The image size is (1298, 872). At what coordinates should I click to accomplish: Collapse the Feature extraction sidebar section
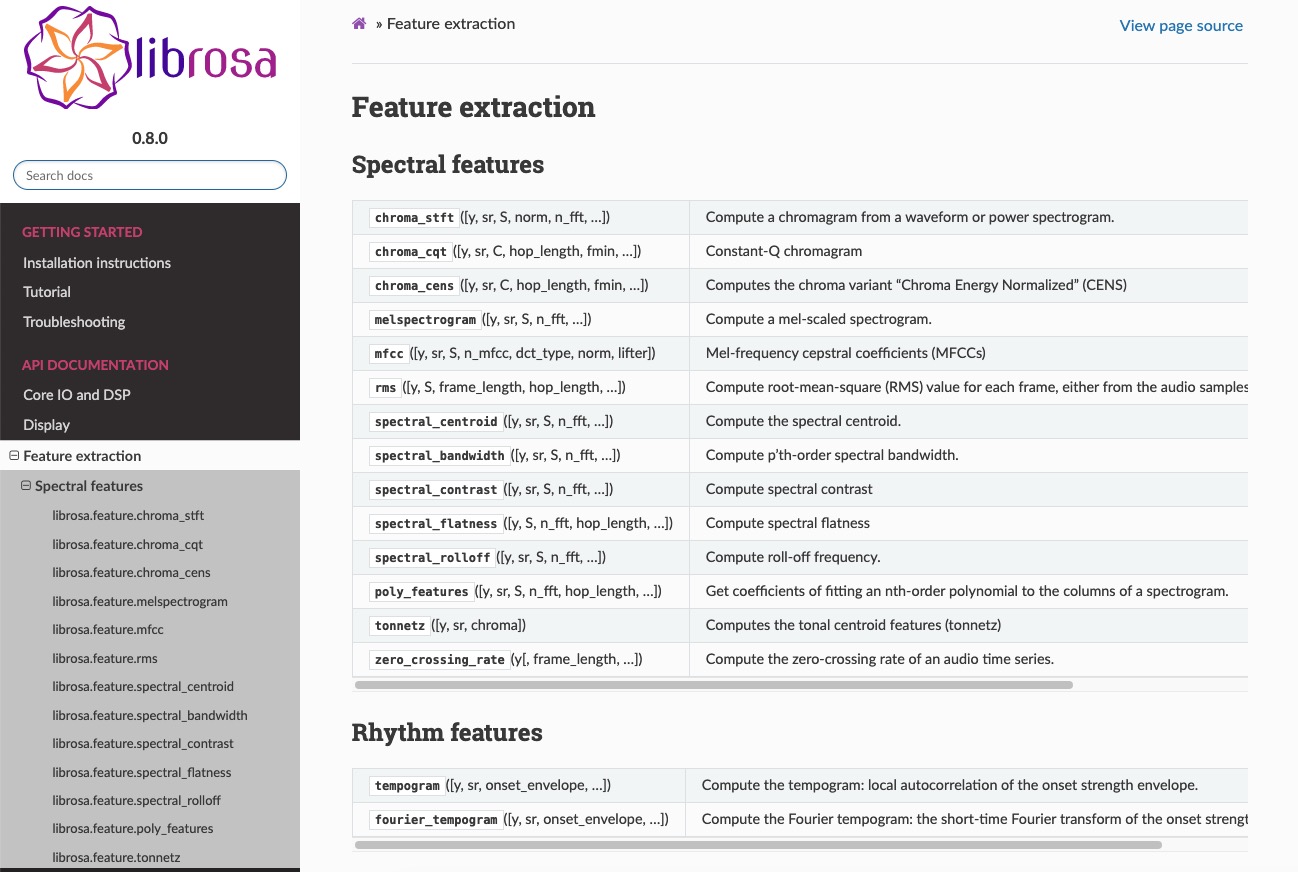(x=14, y=456)
